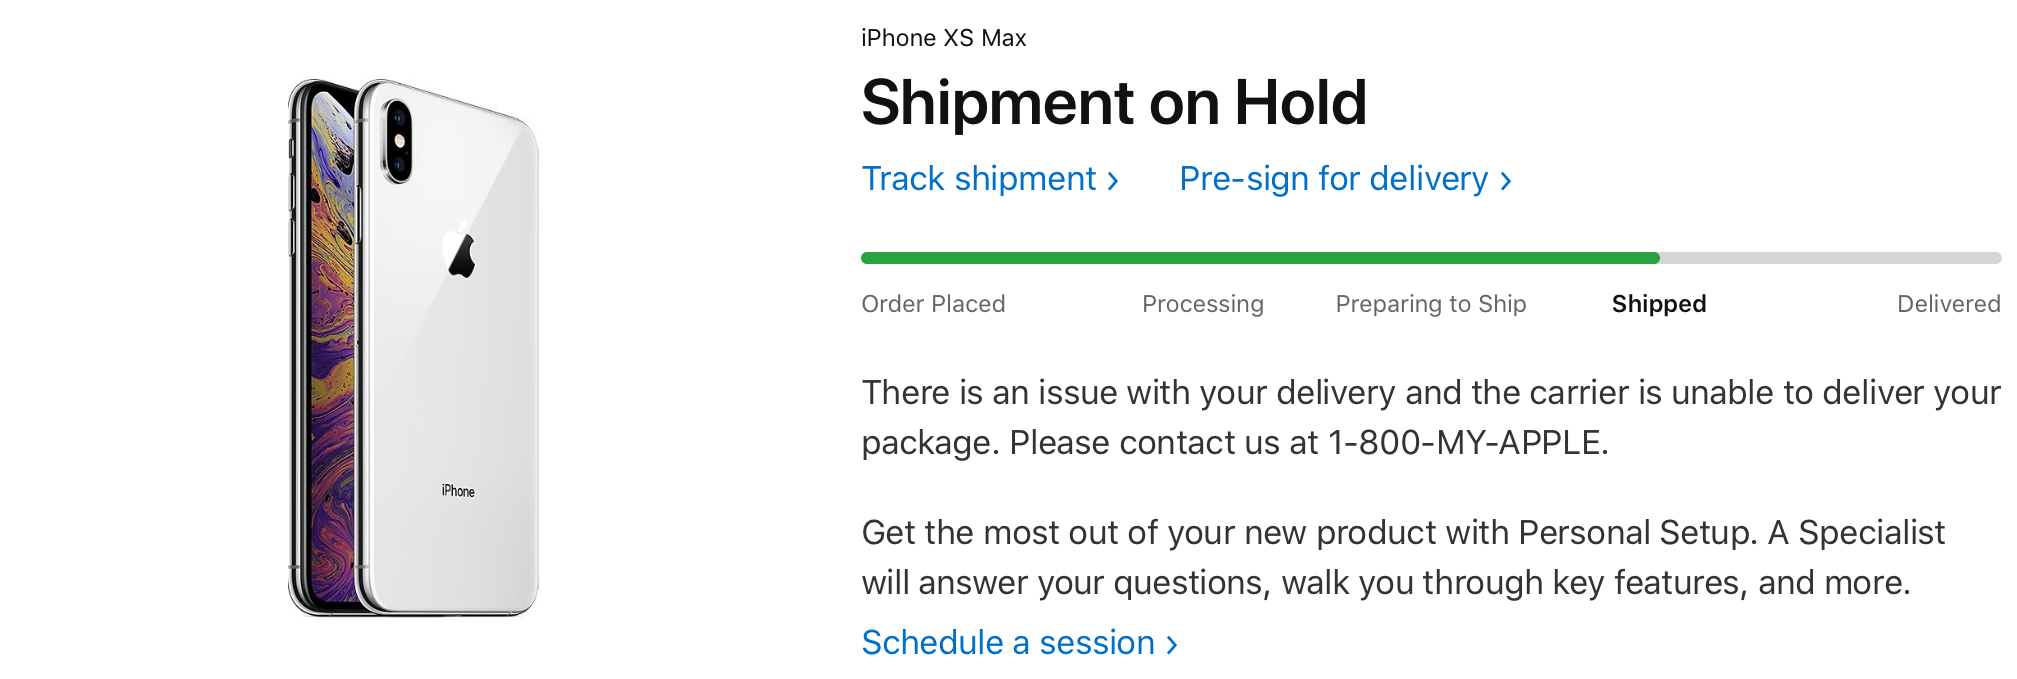Click the iPhone wordmark on the phone back
Image resolution: width=2017 pixels, height=679 pixels.
click(458, 491)
